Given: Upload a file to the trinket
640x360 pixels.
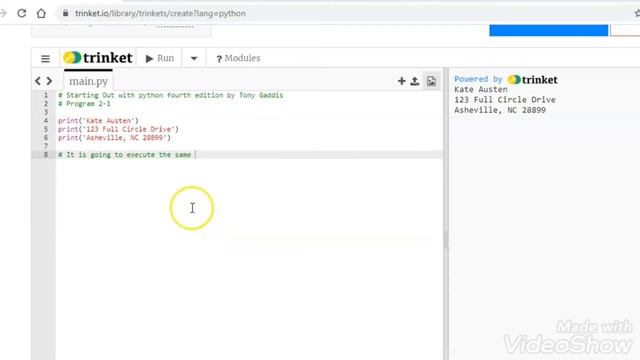Looking at the screenshot, I should click(x=415, y=81).
